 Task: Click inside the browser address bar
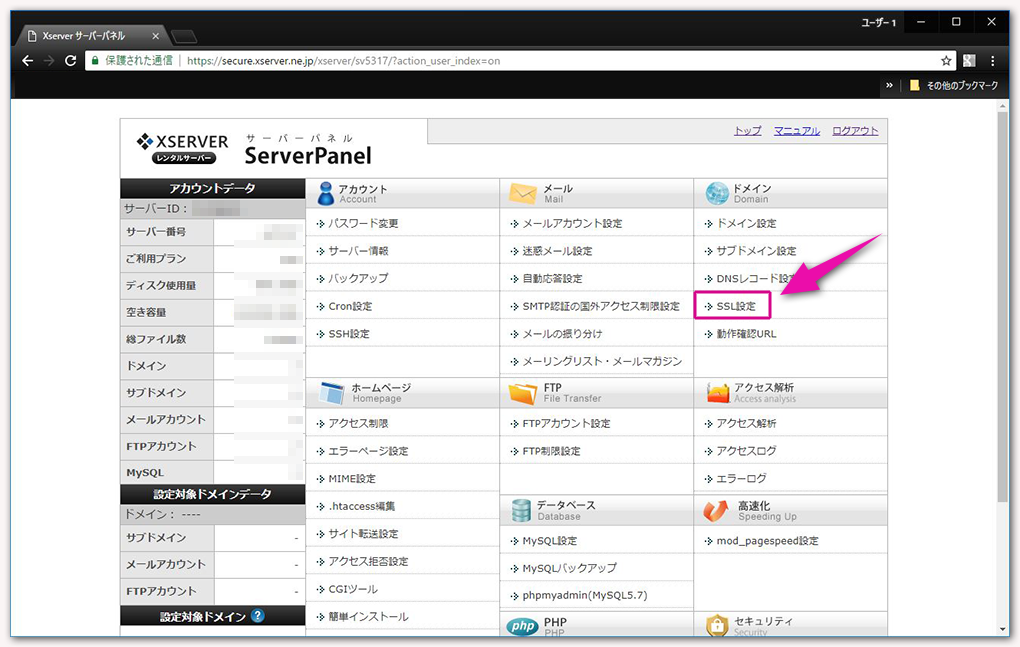[500, 60]
